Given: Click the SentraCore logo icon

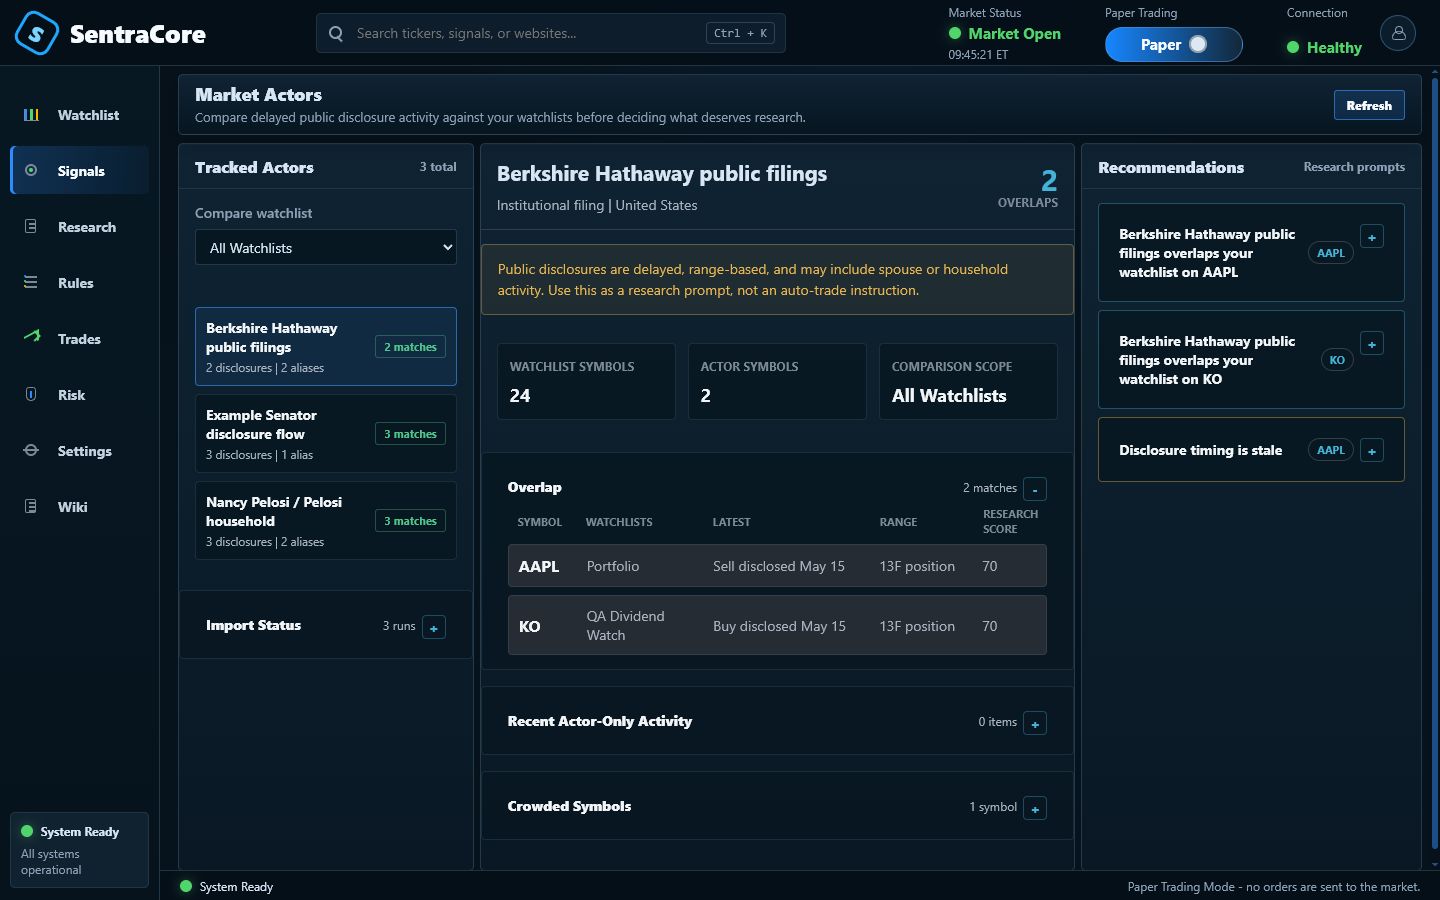Looking at the screenshot, I should click(37, 33).
